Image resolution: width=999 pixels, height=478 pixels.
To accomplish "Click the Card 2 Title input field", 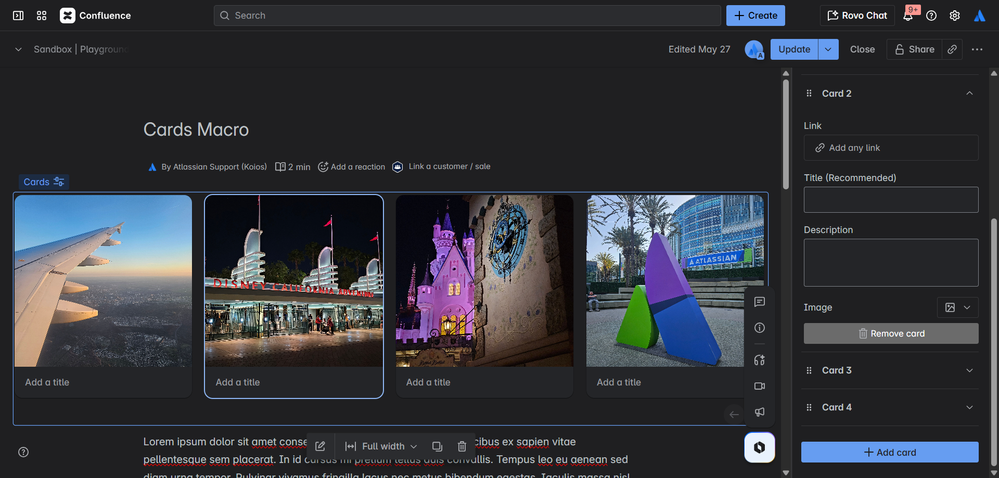I will [890, 200].
